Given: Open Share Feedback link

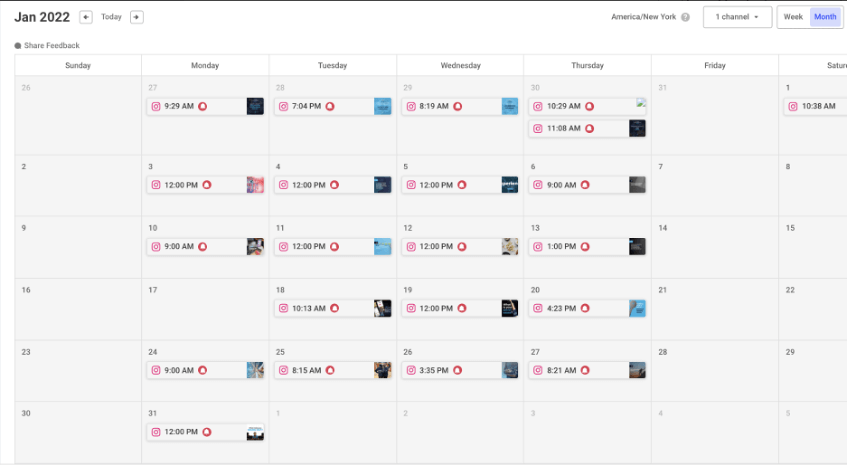Looking at the screenshot, I should click(x=47, y=46).
